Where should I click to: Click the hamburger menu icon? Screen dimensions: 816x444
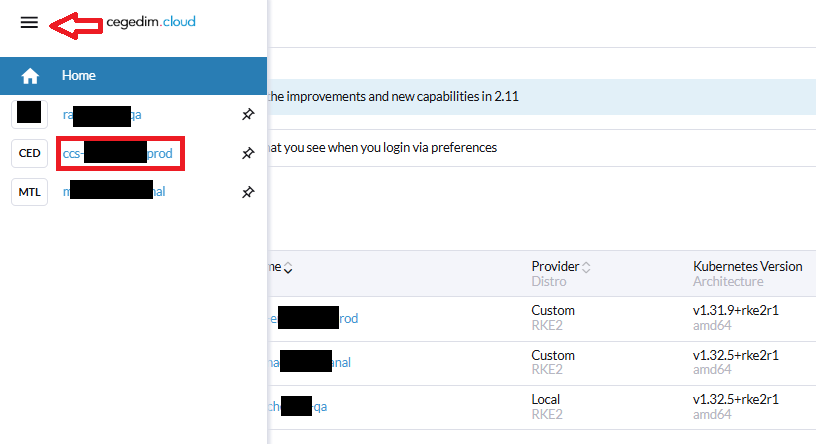click(29, 23)
